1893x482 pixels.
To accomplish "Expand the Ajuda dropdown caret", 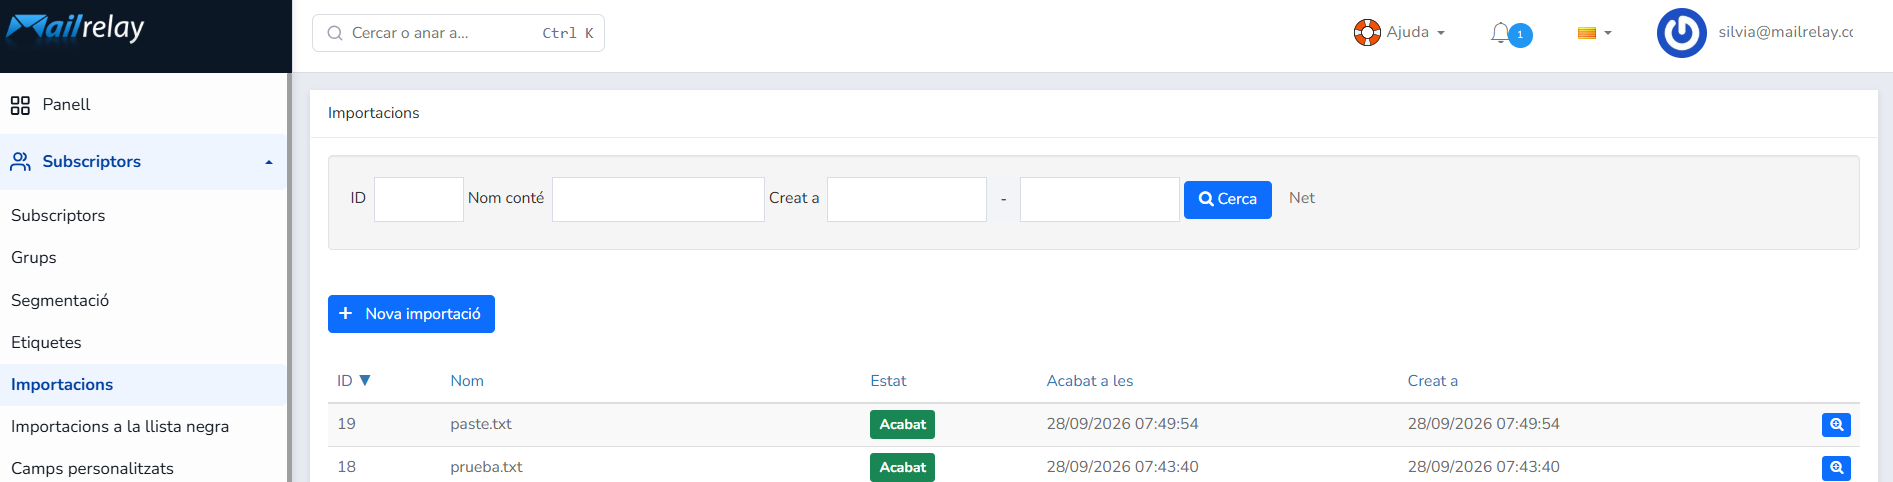I will click(1441, 33).
